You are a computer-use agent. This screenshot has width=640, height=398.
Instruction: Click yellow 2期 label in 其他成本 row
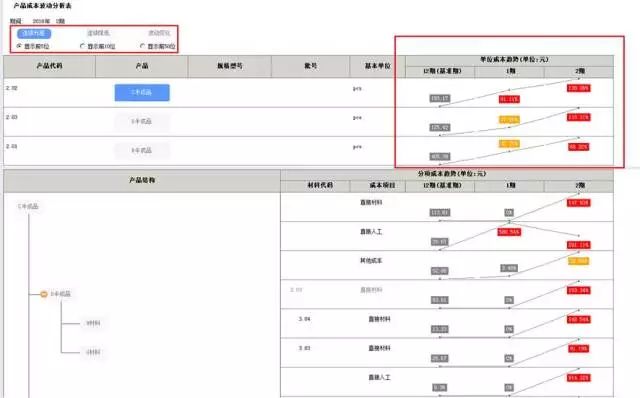[578, 261]
